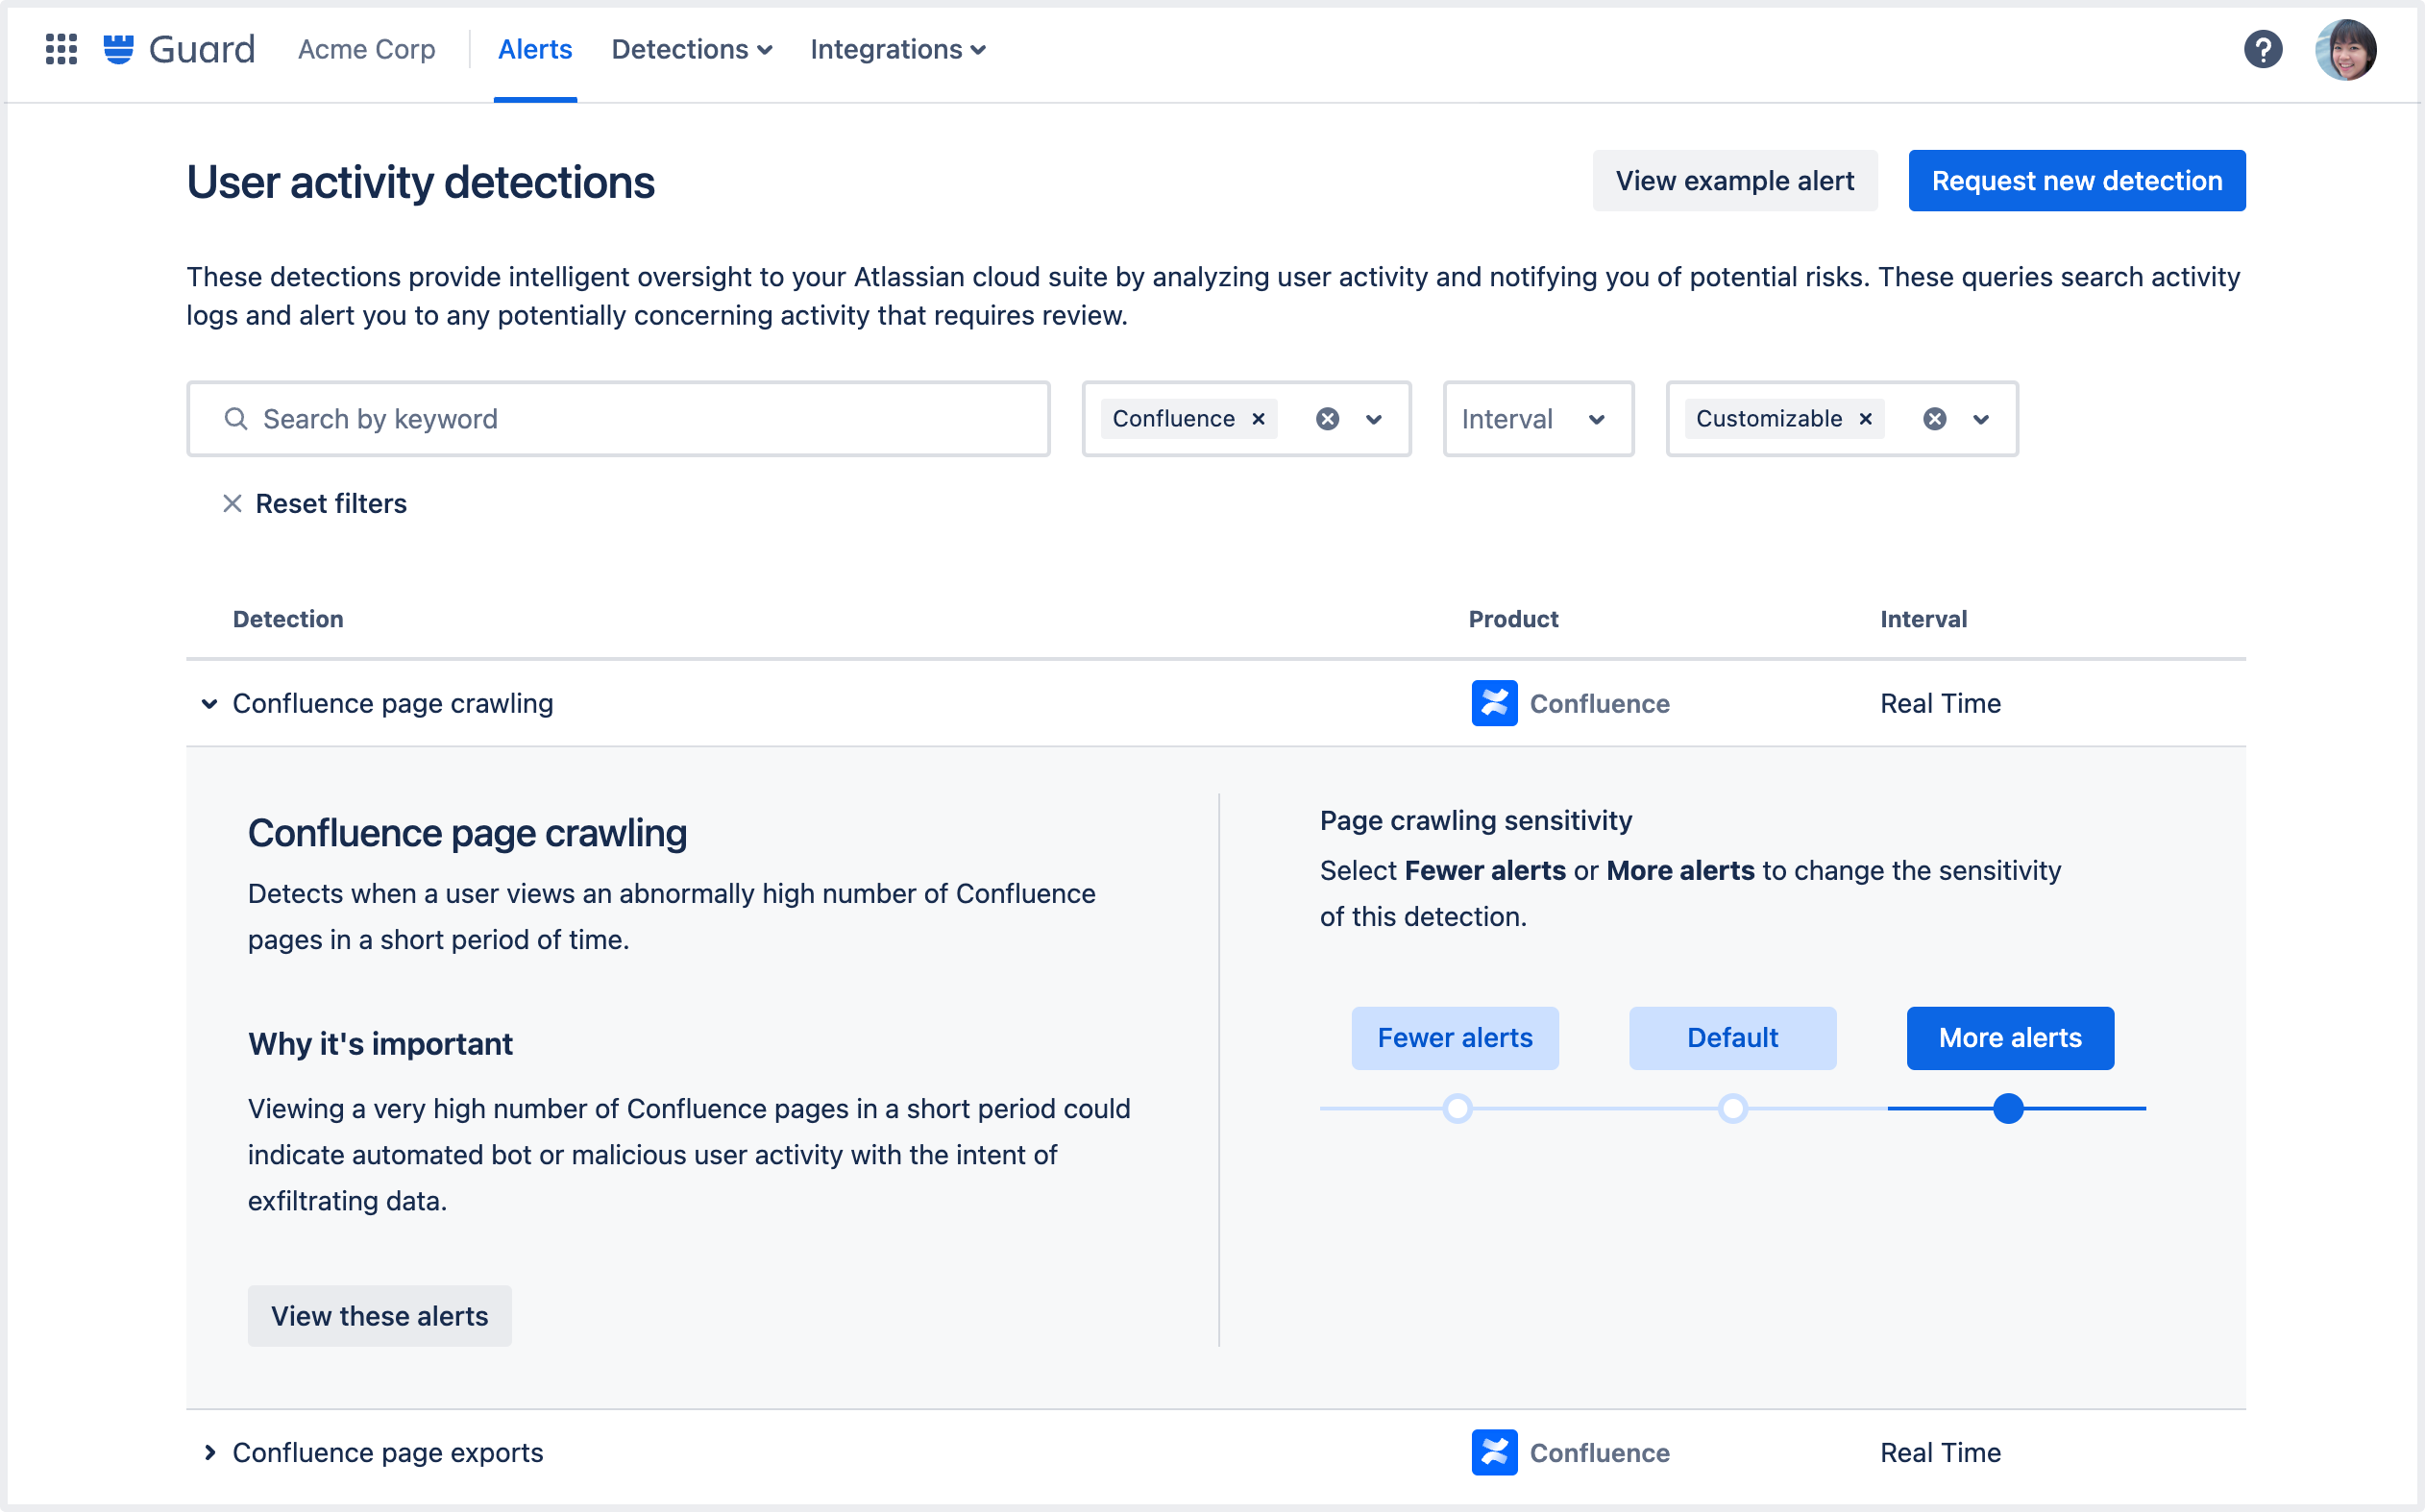Collapse the Confluence page crawling row
Viewport: 2425px width, 1512px height.
[209, 703]
